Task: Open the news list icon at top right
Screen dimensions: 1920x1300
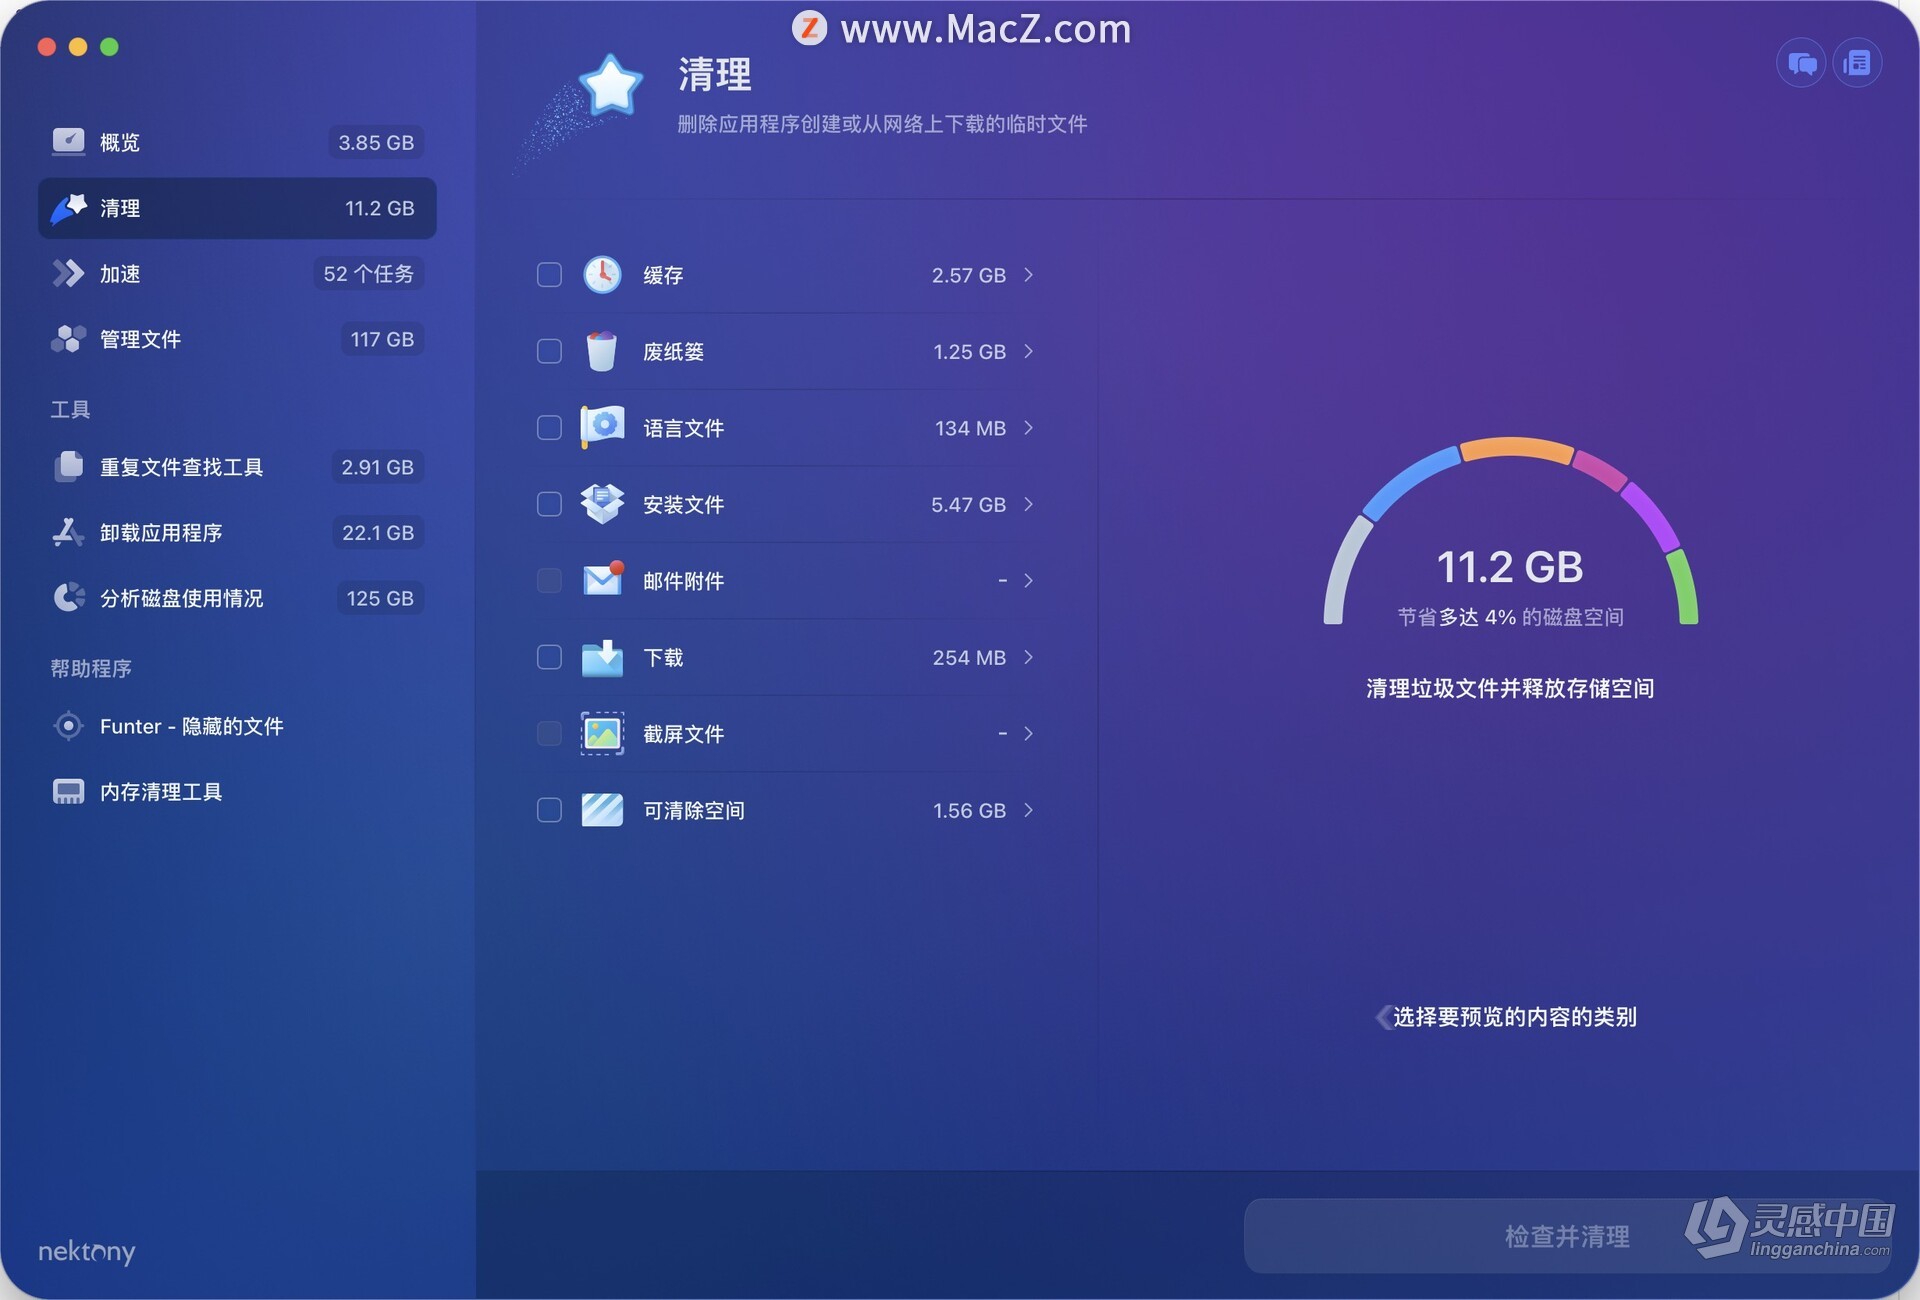Action: [1857, 63]
